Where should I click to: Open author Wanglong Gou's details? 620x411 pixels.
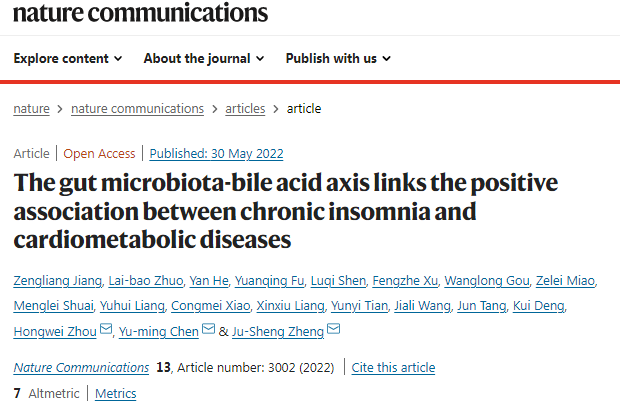[x=487, y=281]
